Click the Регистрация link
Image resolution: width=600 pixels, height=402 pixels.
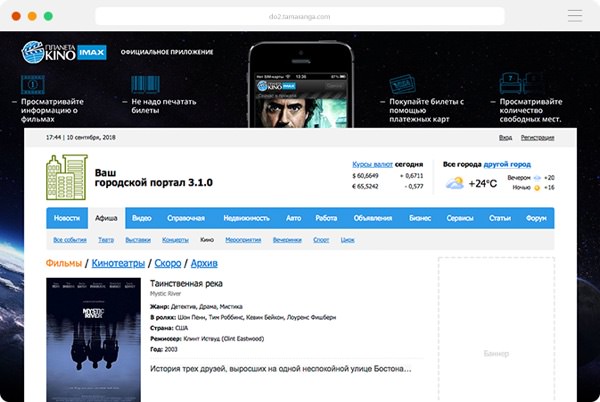click(x=537, y=137)
